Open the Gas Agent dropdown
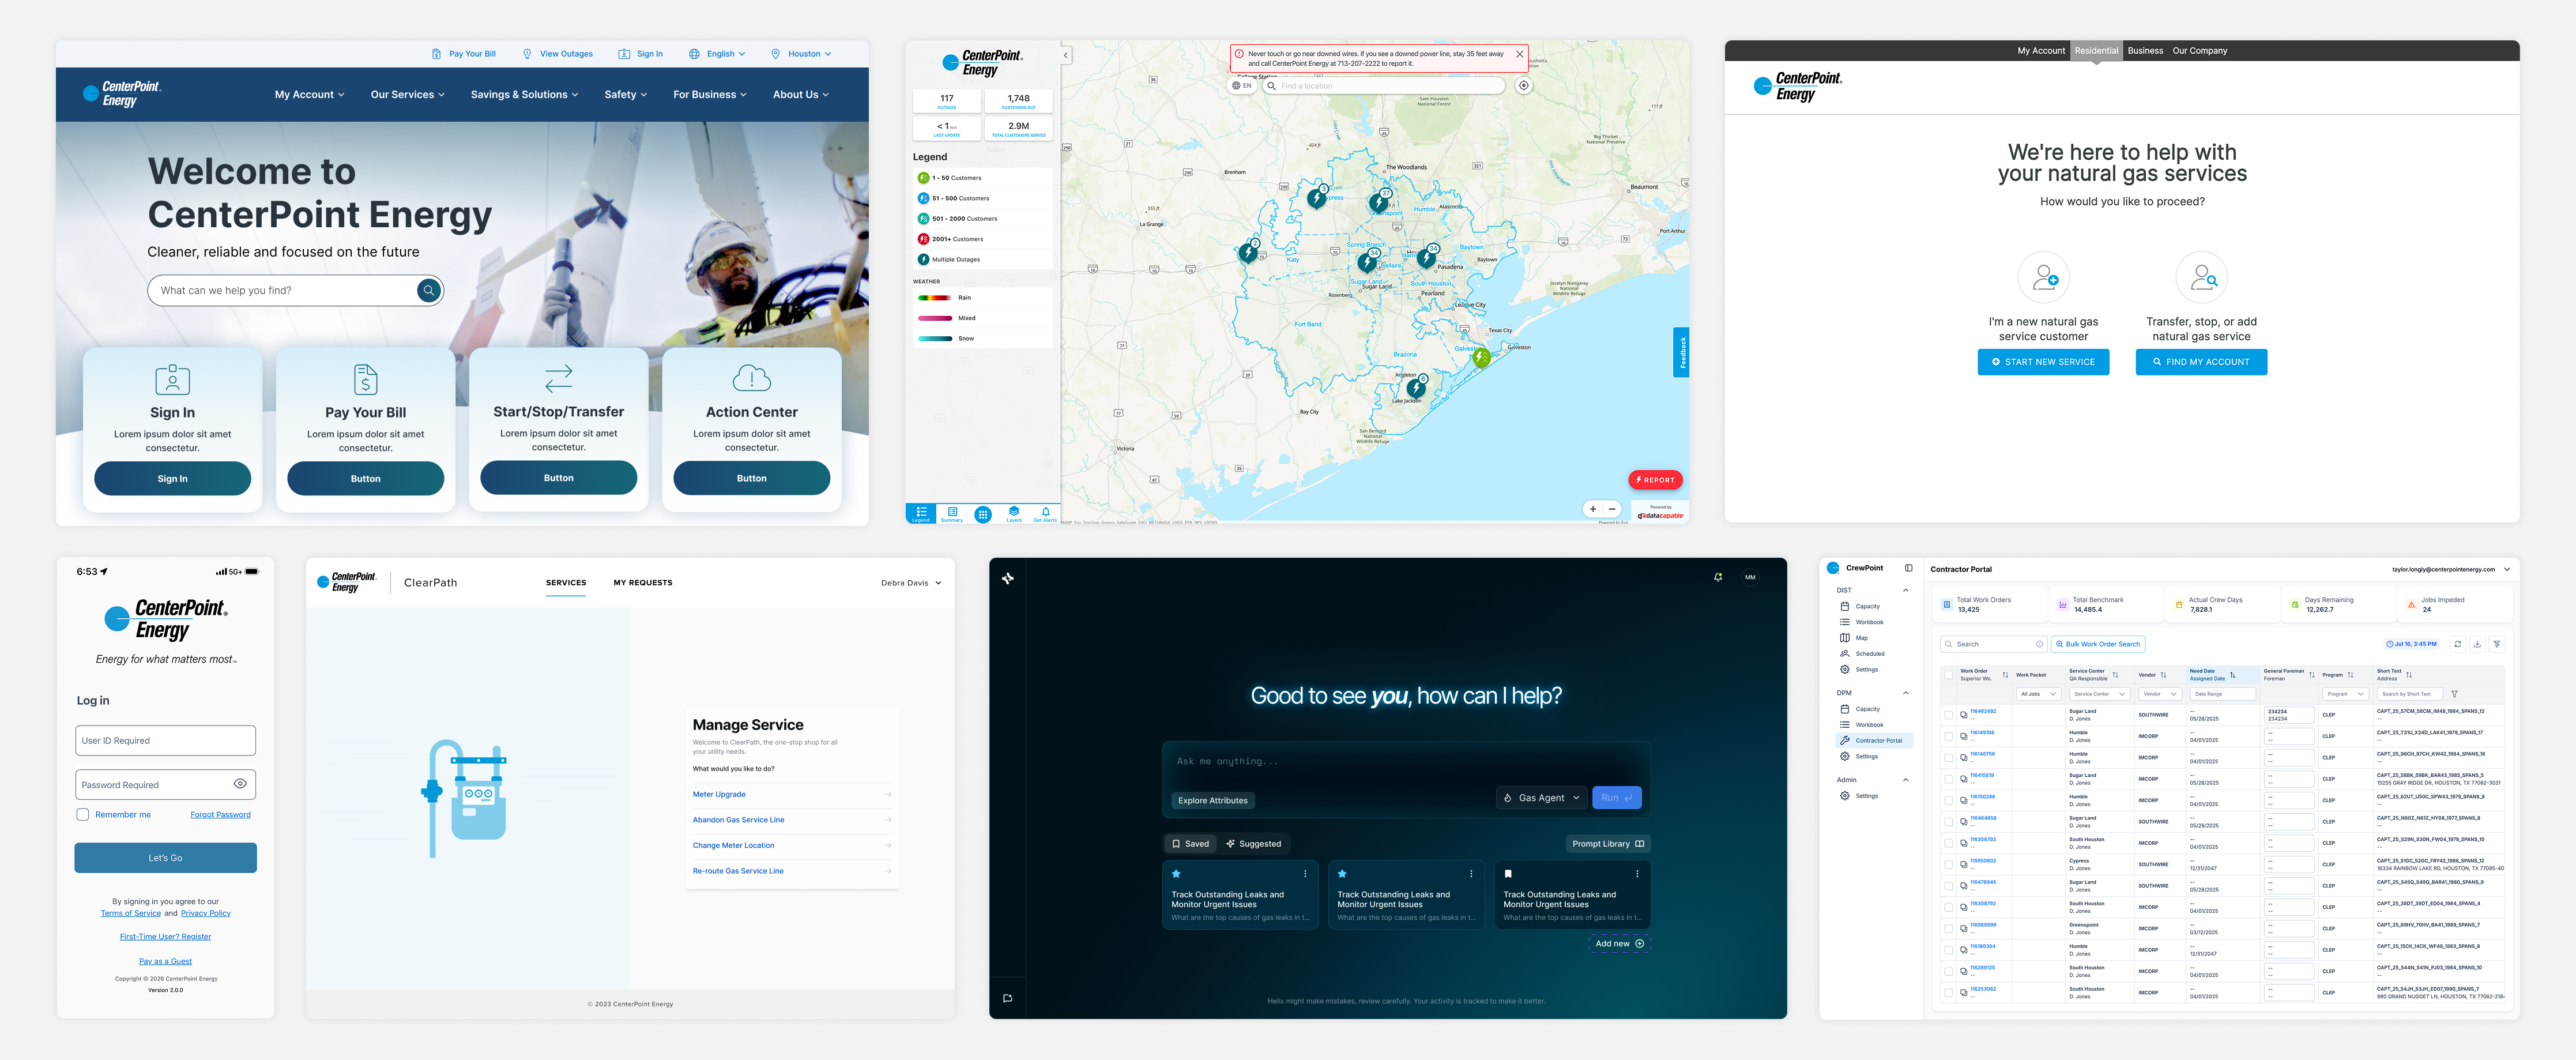 1541,798
